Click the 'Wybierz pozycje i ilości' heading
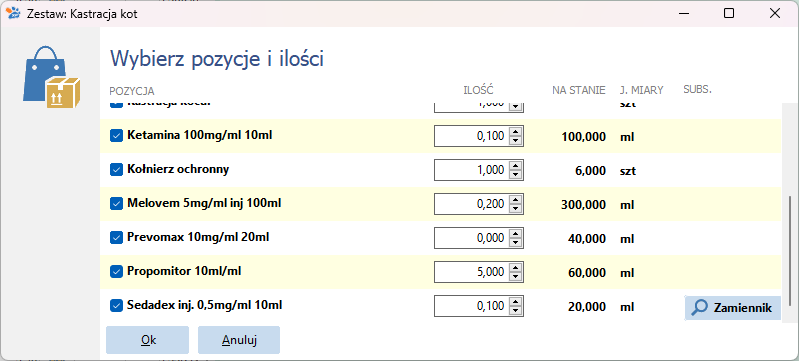Screen dimensions: 799x361 217,59
